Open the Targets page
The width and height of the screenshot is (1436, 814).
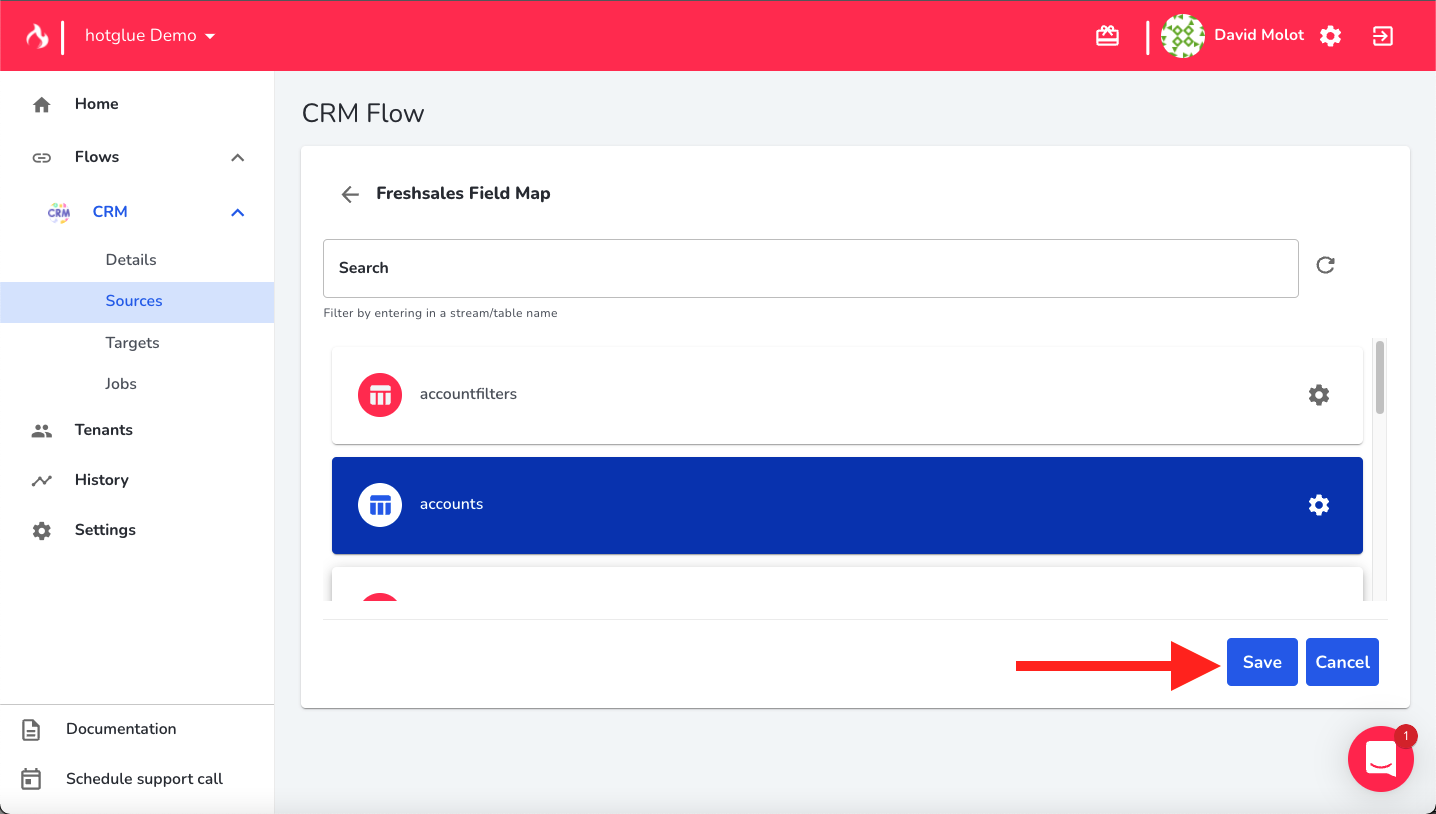point(132,343)
